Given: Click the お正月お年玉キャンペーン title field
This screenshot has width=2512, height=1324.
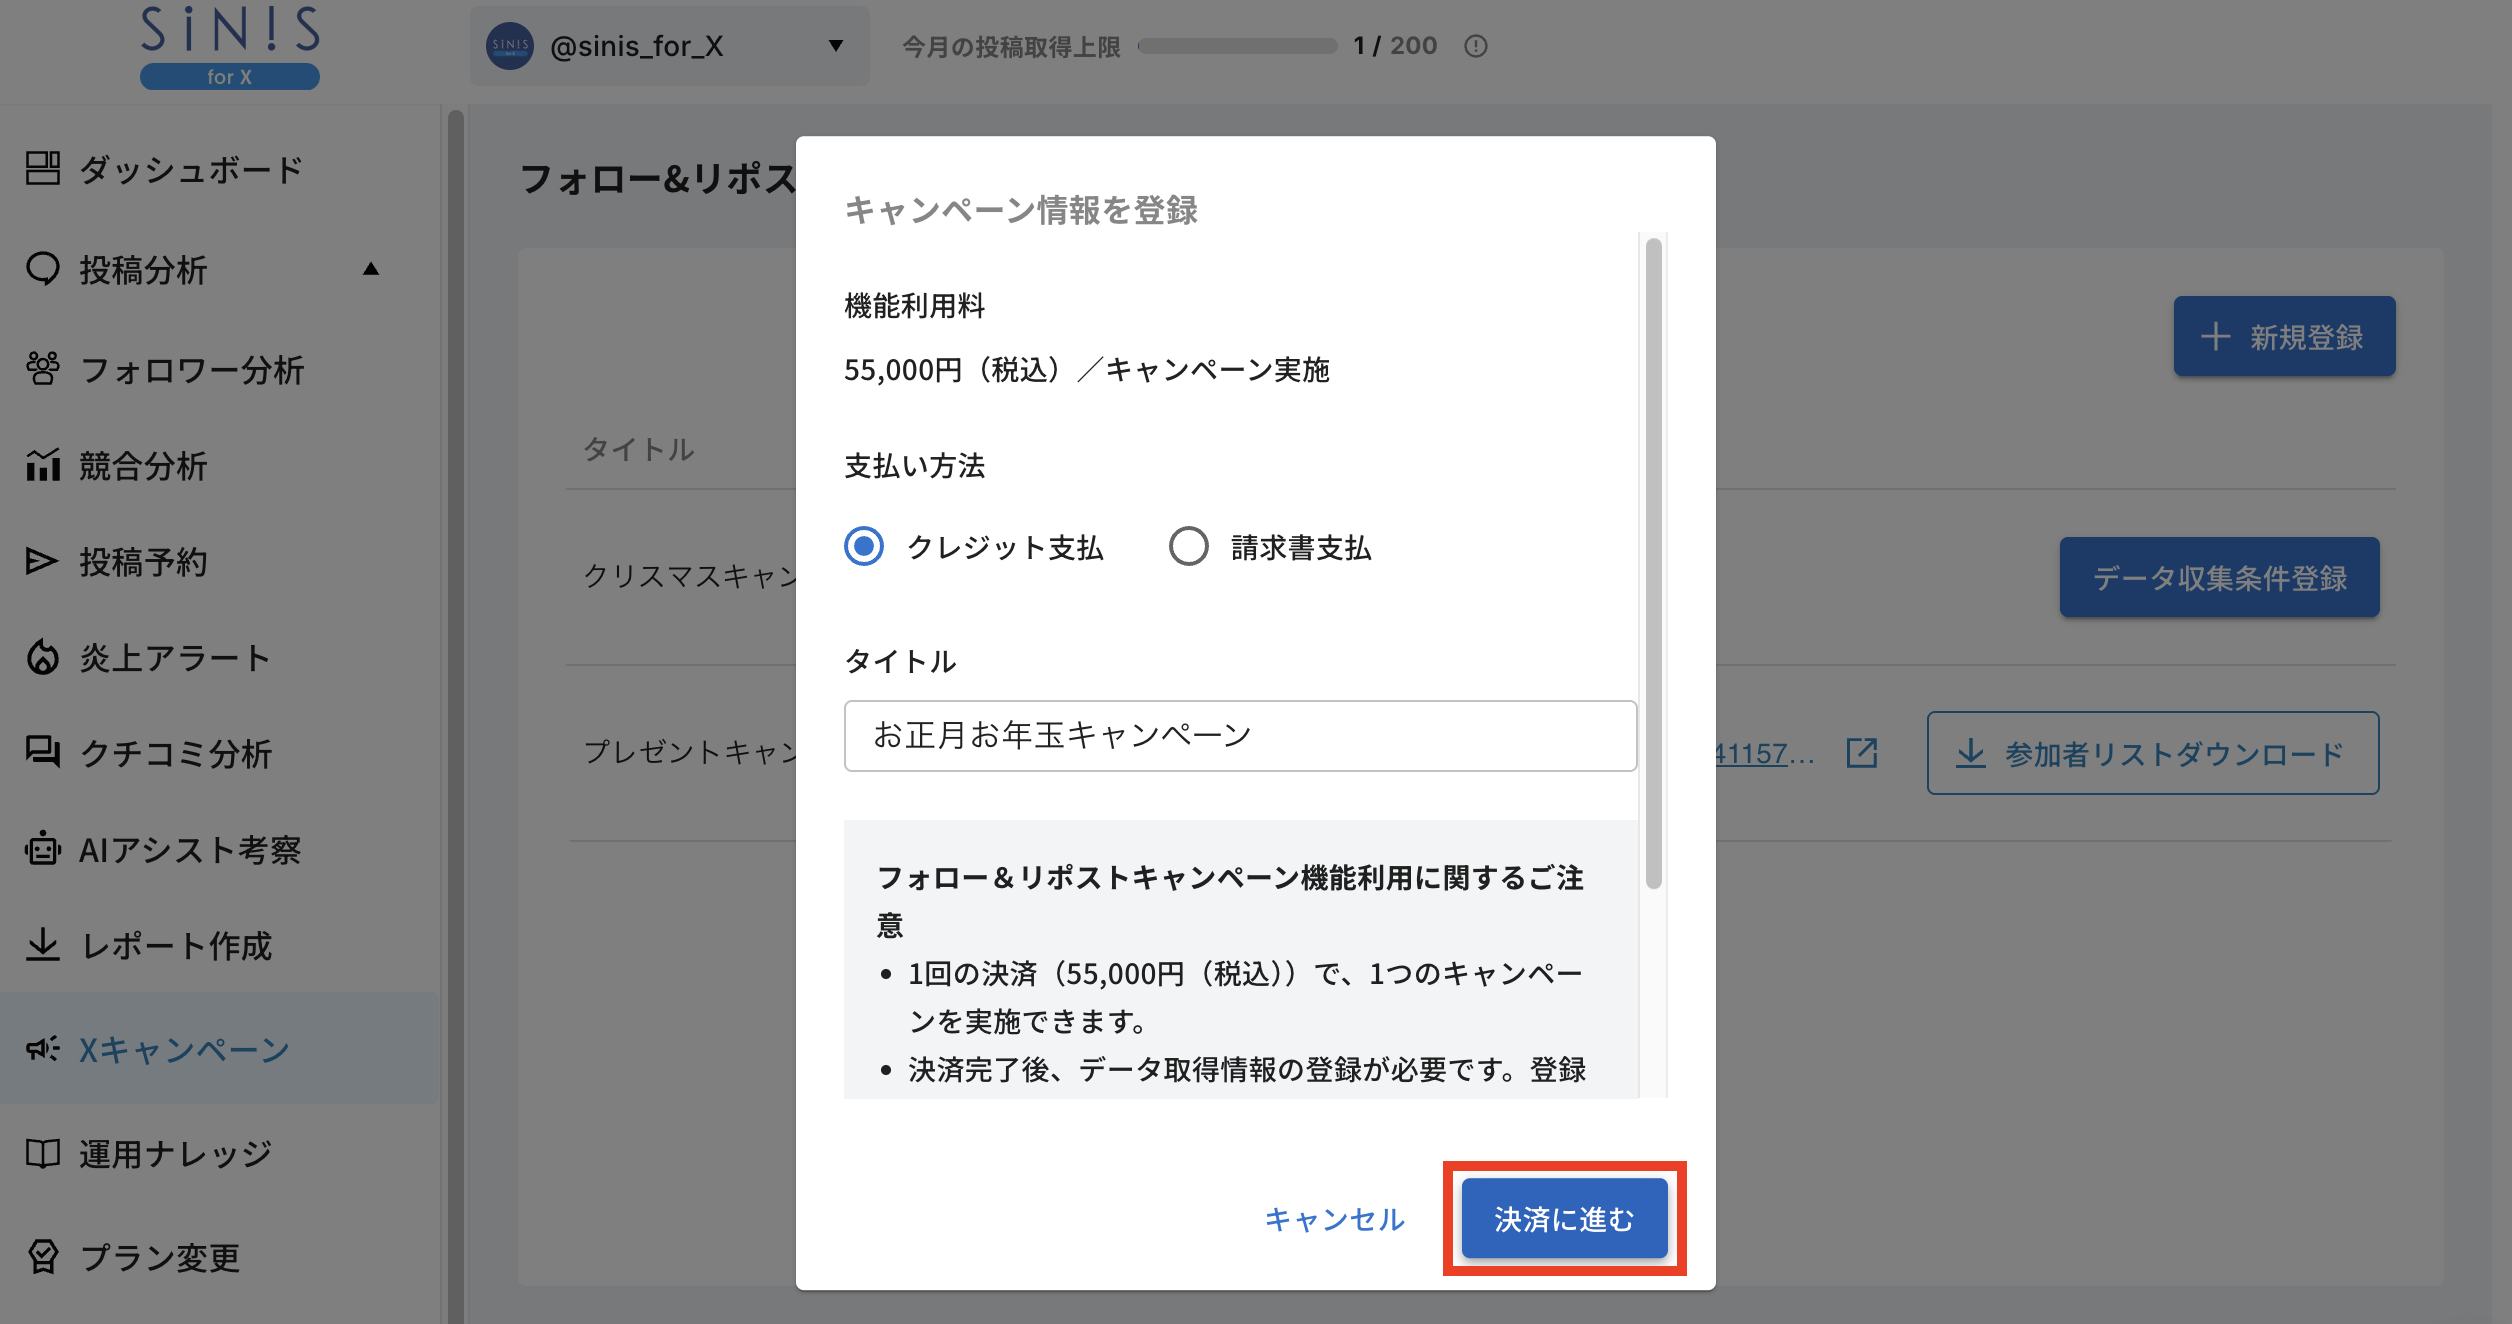Looking at the screenshot, I should click(x=1240, y=736).
